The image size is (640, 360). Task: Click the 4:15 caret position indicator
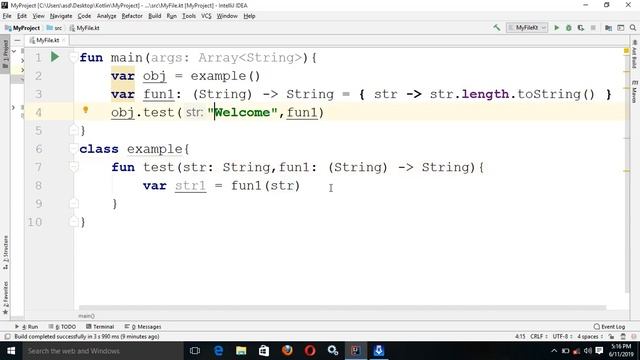pos(520,337)
